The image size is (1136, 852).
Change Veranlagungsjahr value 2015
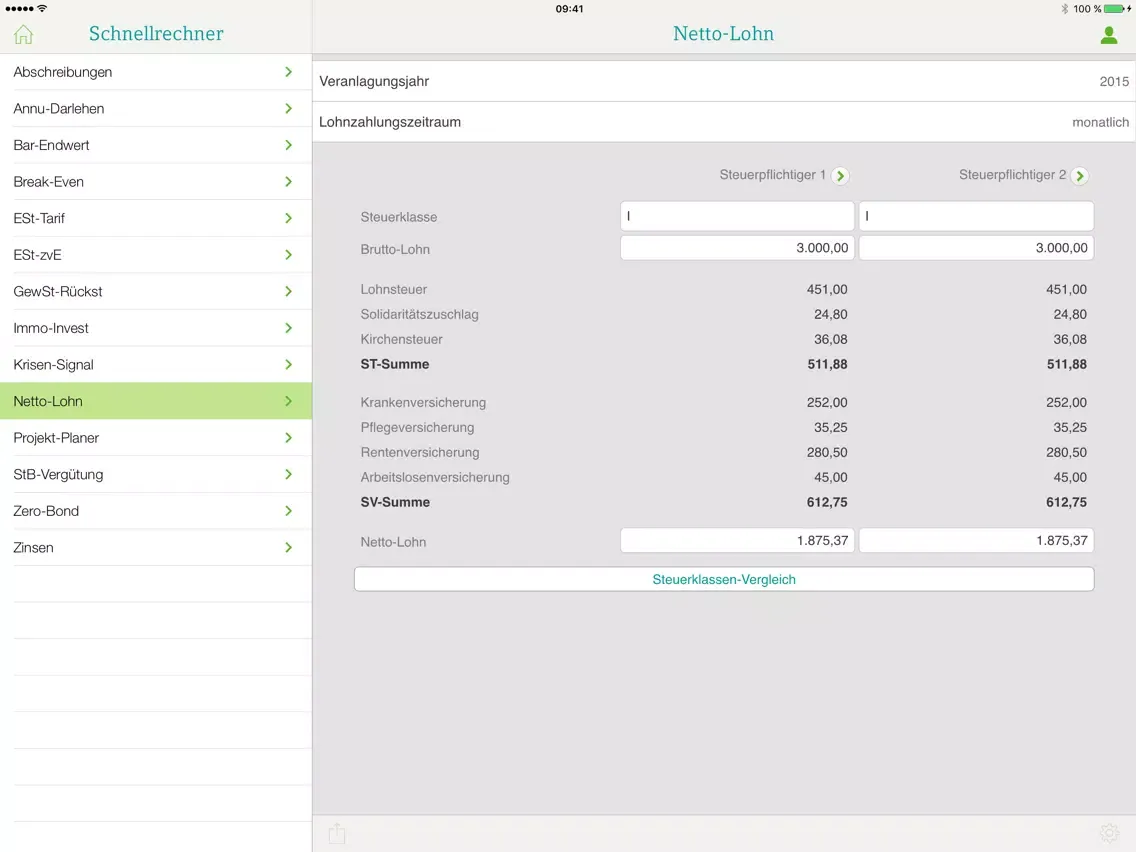click(1114, 82)
